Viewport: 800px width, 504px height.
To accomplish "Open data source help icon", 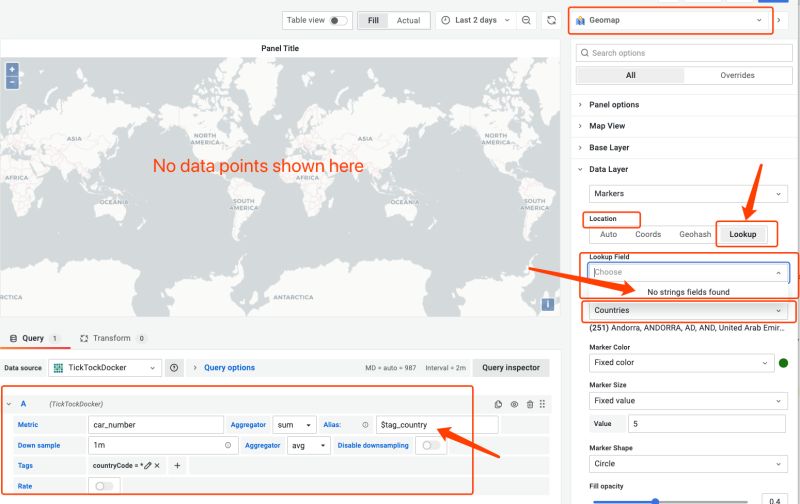I will click(x=174, y=368).
